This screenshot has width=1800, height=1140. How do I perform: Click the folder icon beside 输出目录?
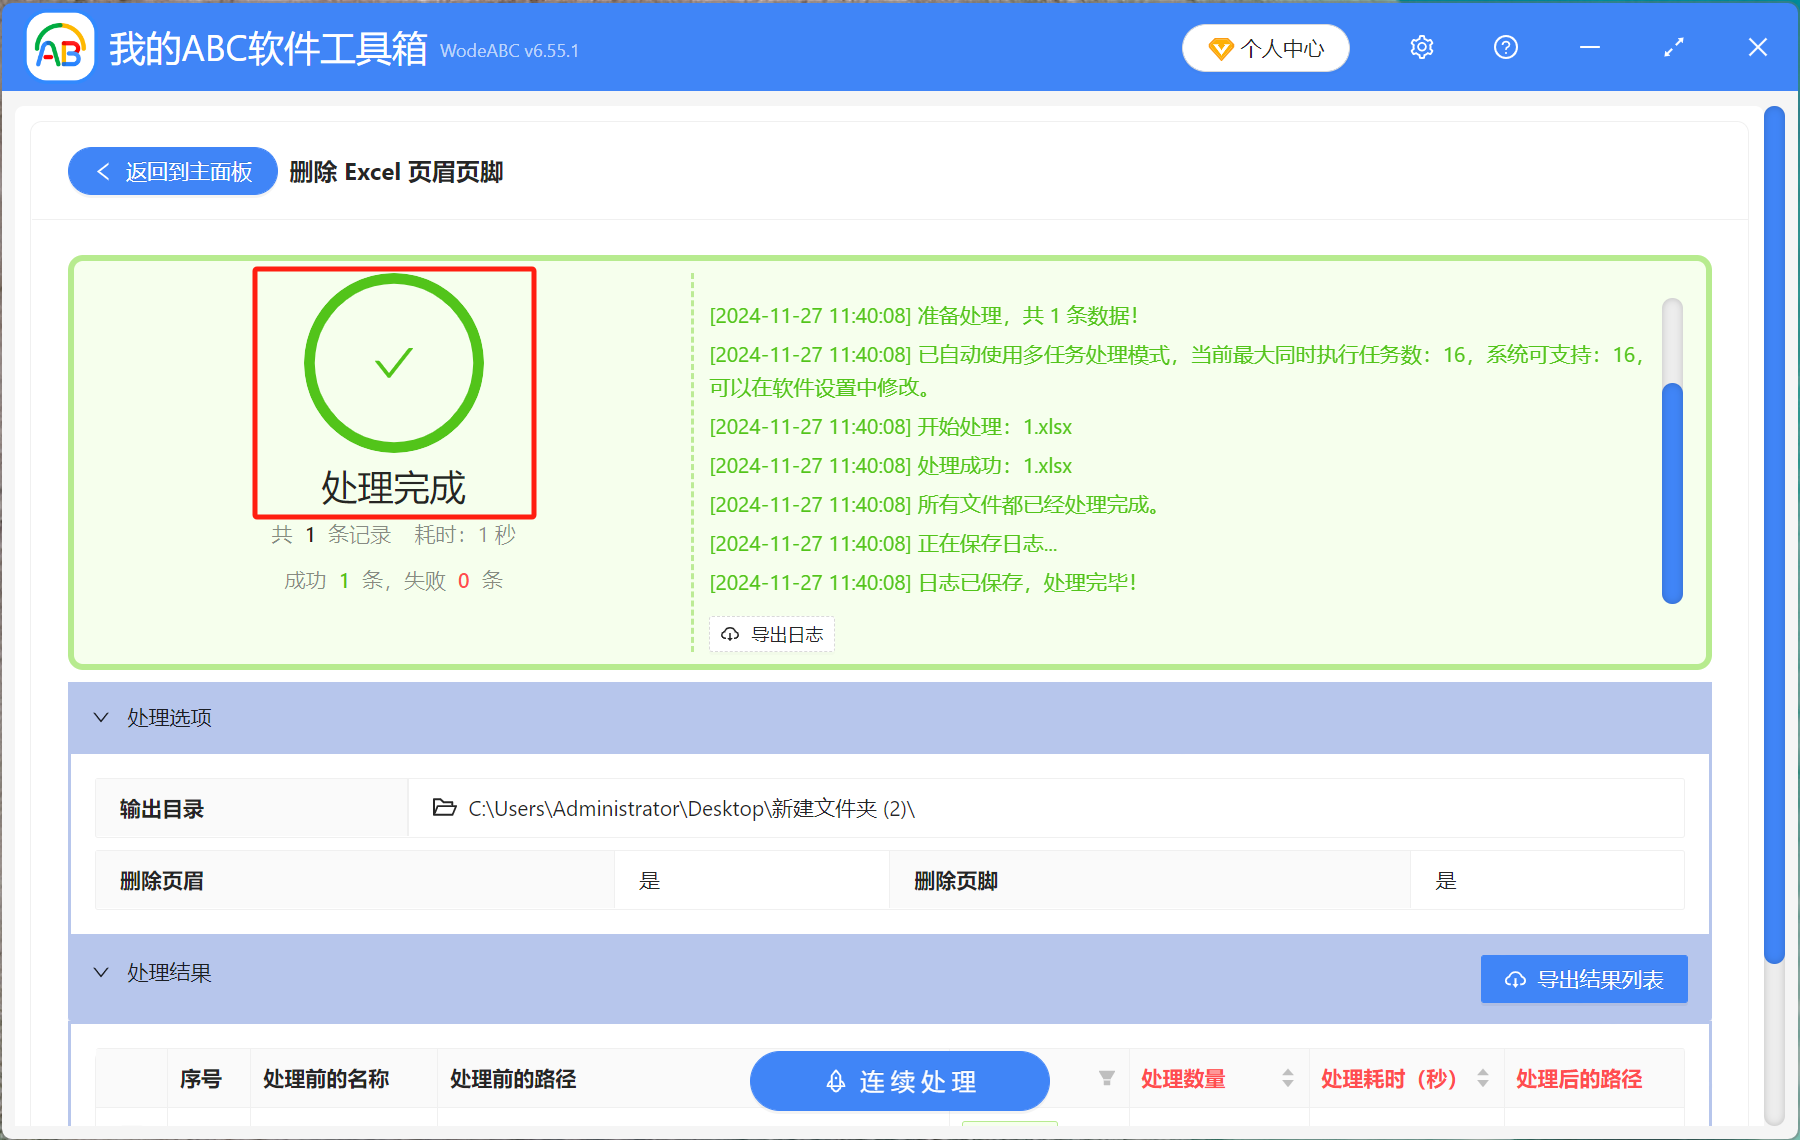pyautogui.click(x=443, y=807)
